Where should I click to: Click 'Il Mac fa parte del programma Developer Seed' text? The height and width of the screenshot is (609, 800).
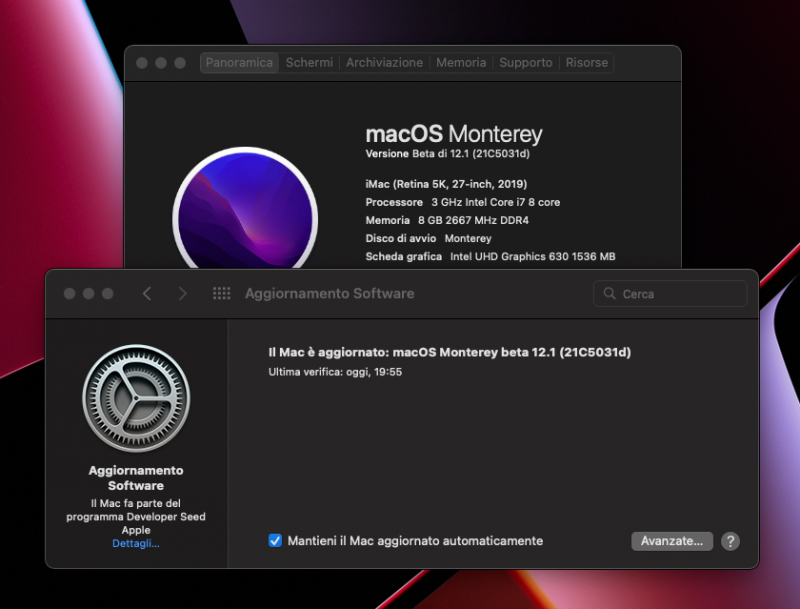[136, 517]
